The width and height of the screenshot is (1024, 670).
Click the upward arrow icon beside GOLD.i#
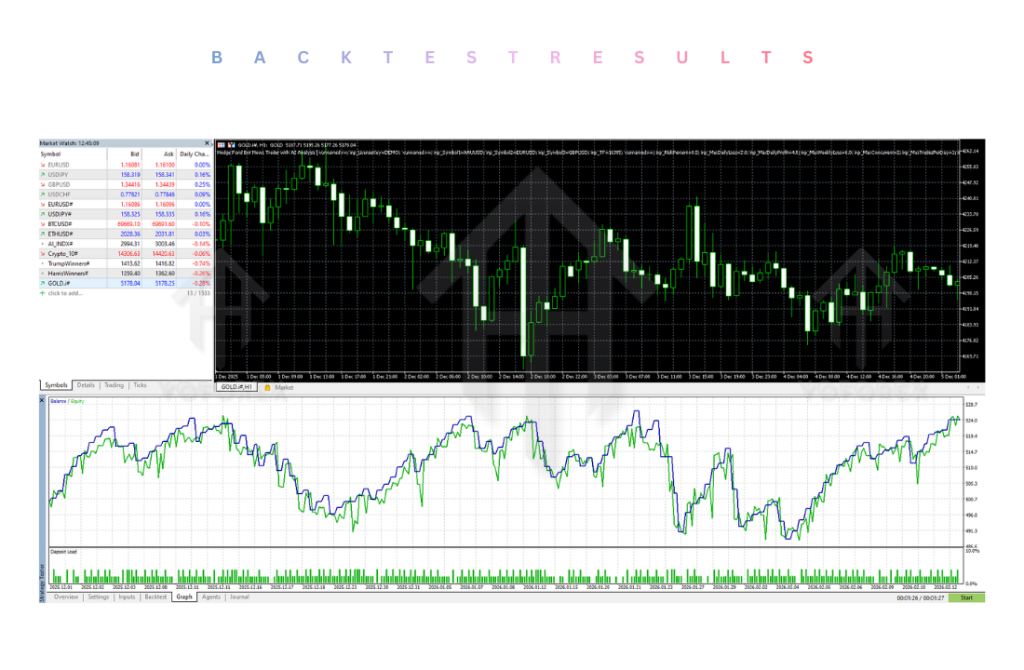click(x=43, y=280)
